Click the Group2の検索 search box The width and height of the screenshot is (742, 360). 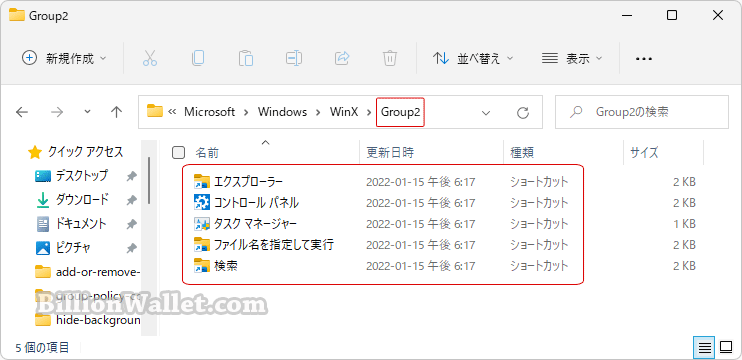coord(642,112)
